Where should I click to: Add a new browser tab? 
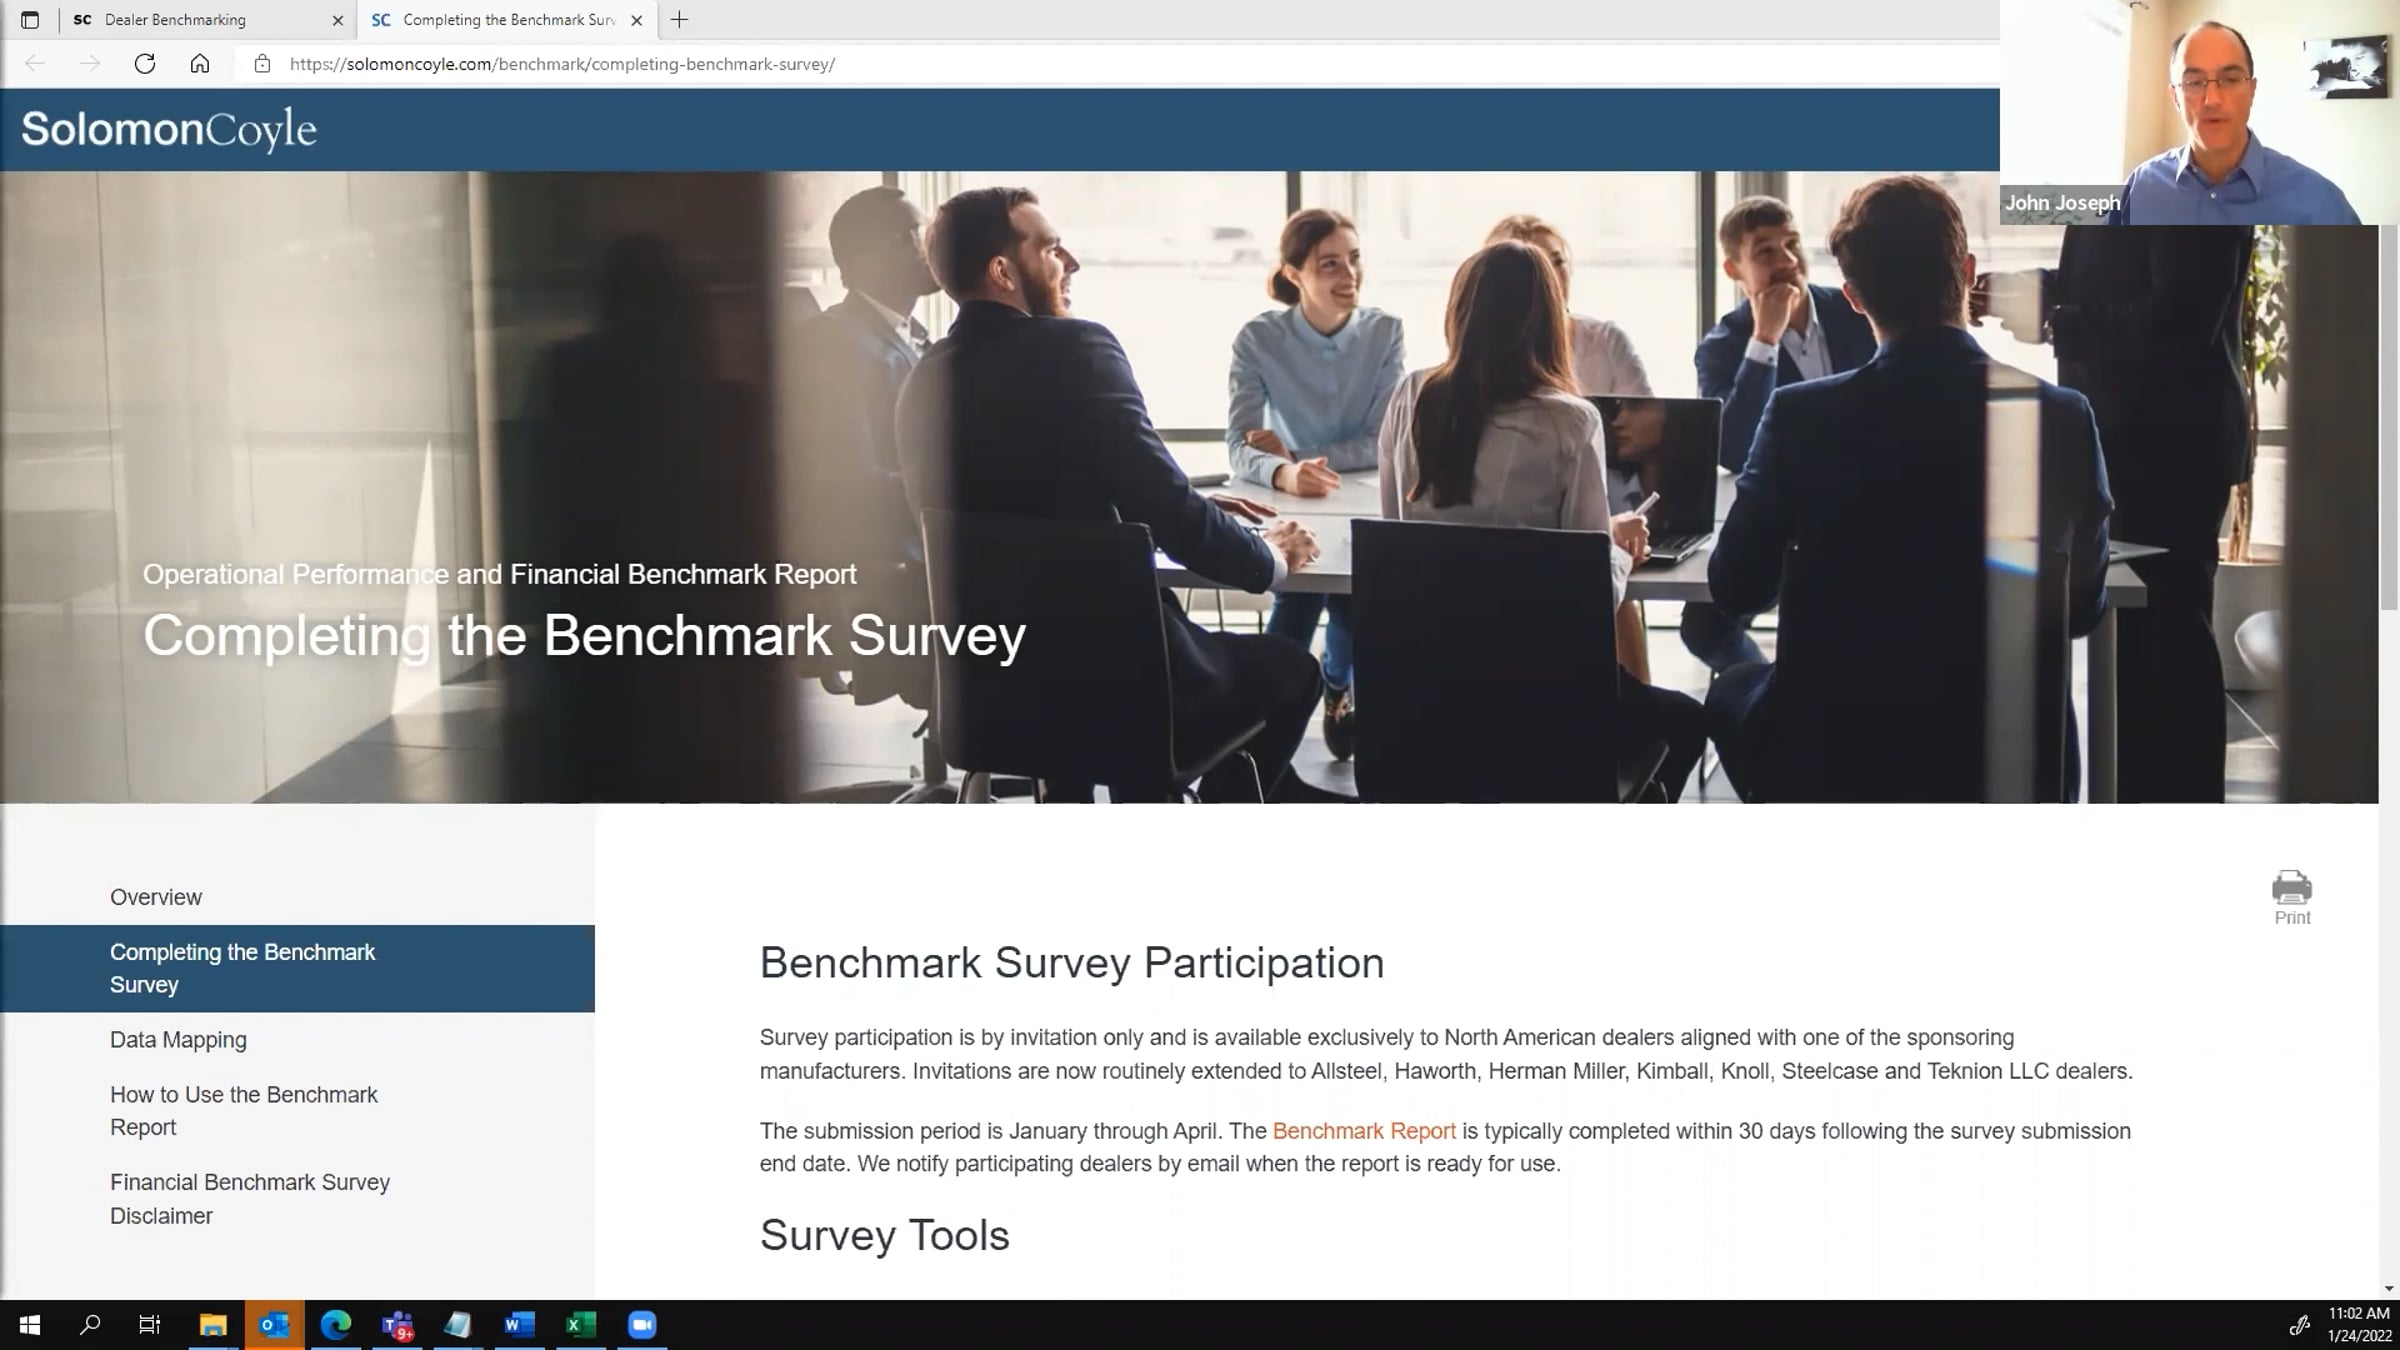[679, 20]
